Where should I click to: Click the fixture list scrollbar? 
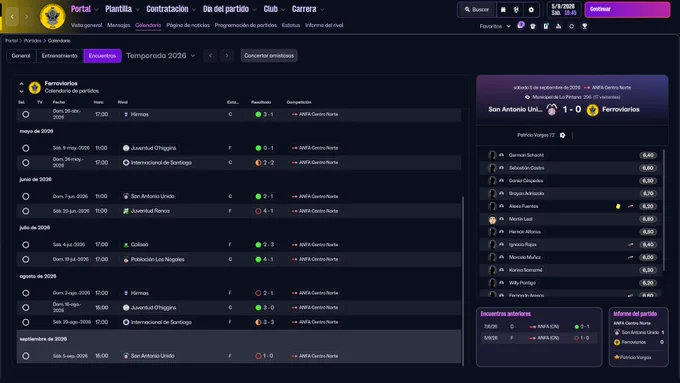click(x=463, y=280)
